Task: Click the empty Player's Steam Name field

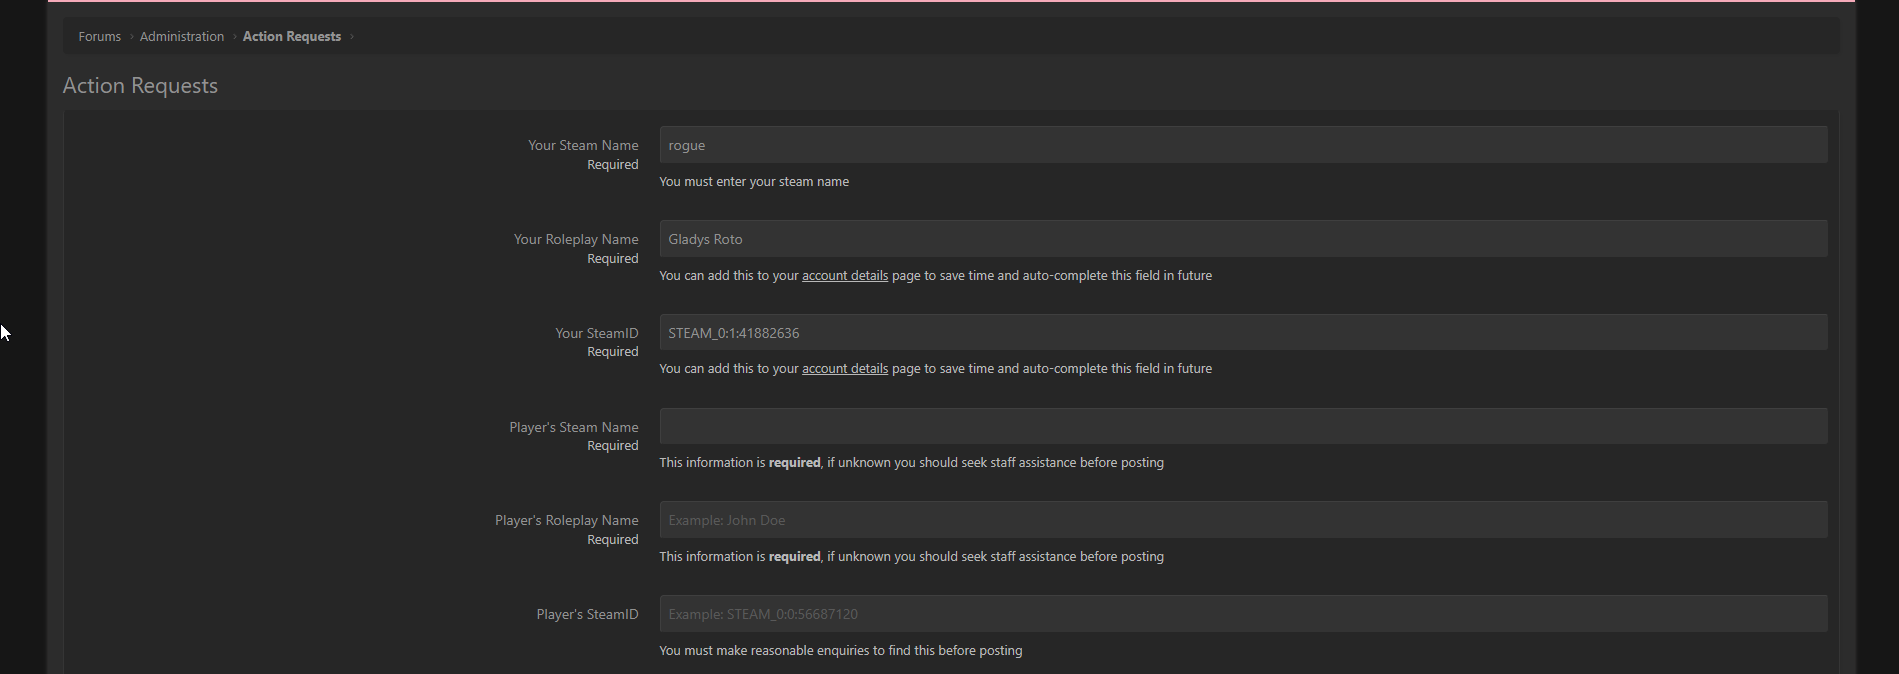Action: tap(1242, 427)
